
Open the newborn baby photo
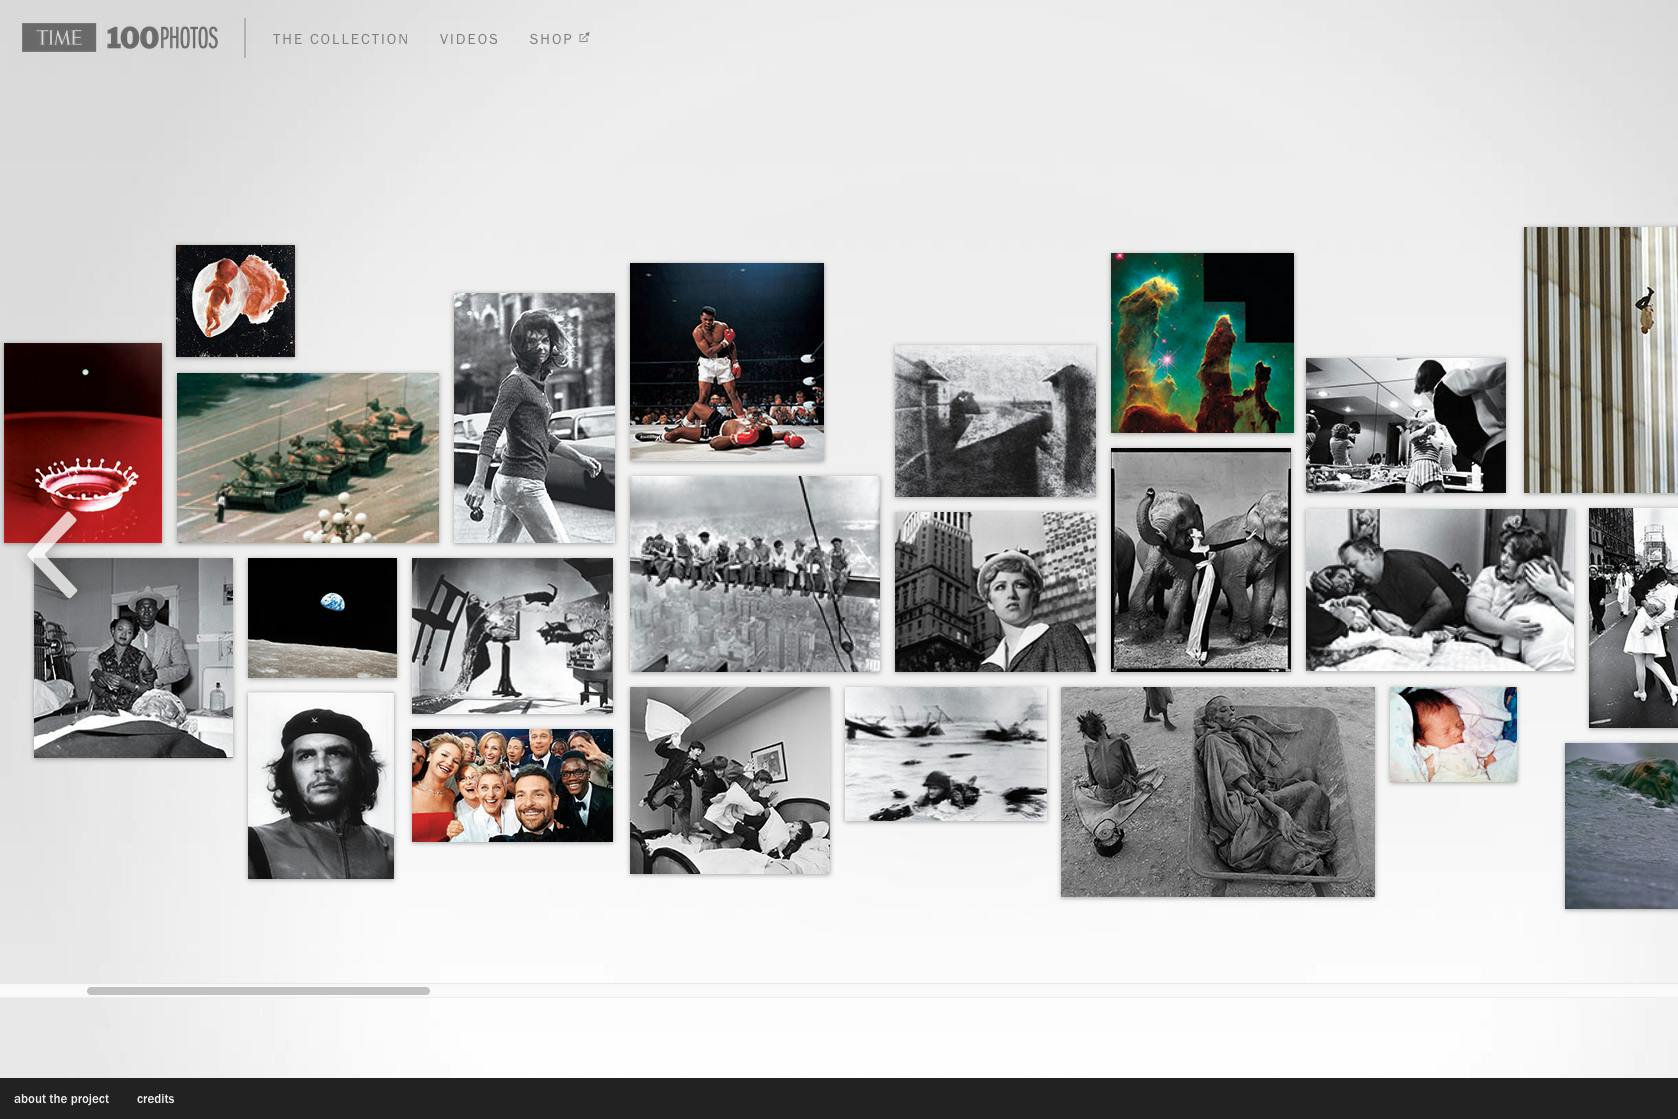[1453, 734]
